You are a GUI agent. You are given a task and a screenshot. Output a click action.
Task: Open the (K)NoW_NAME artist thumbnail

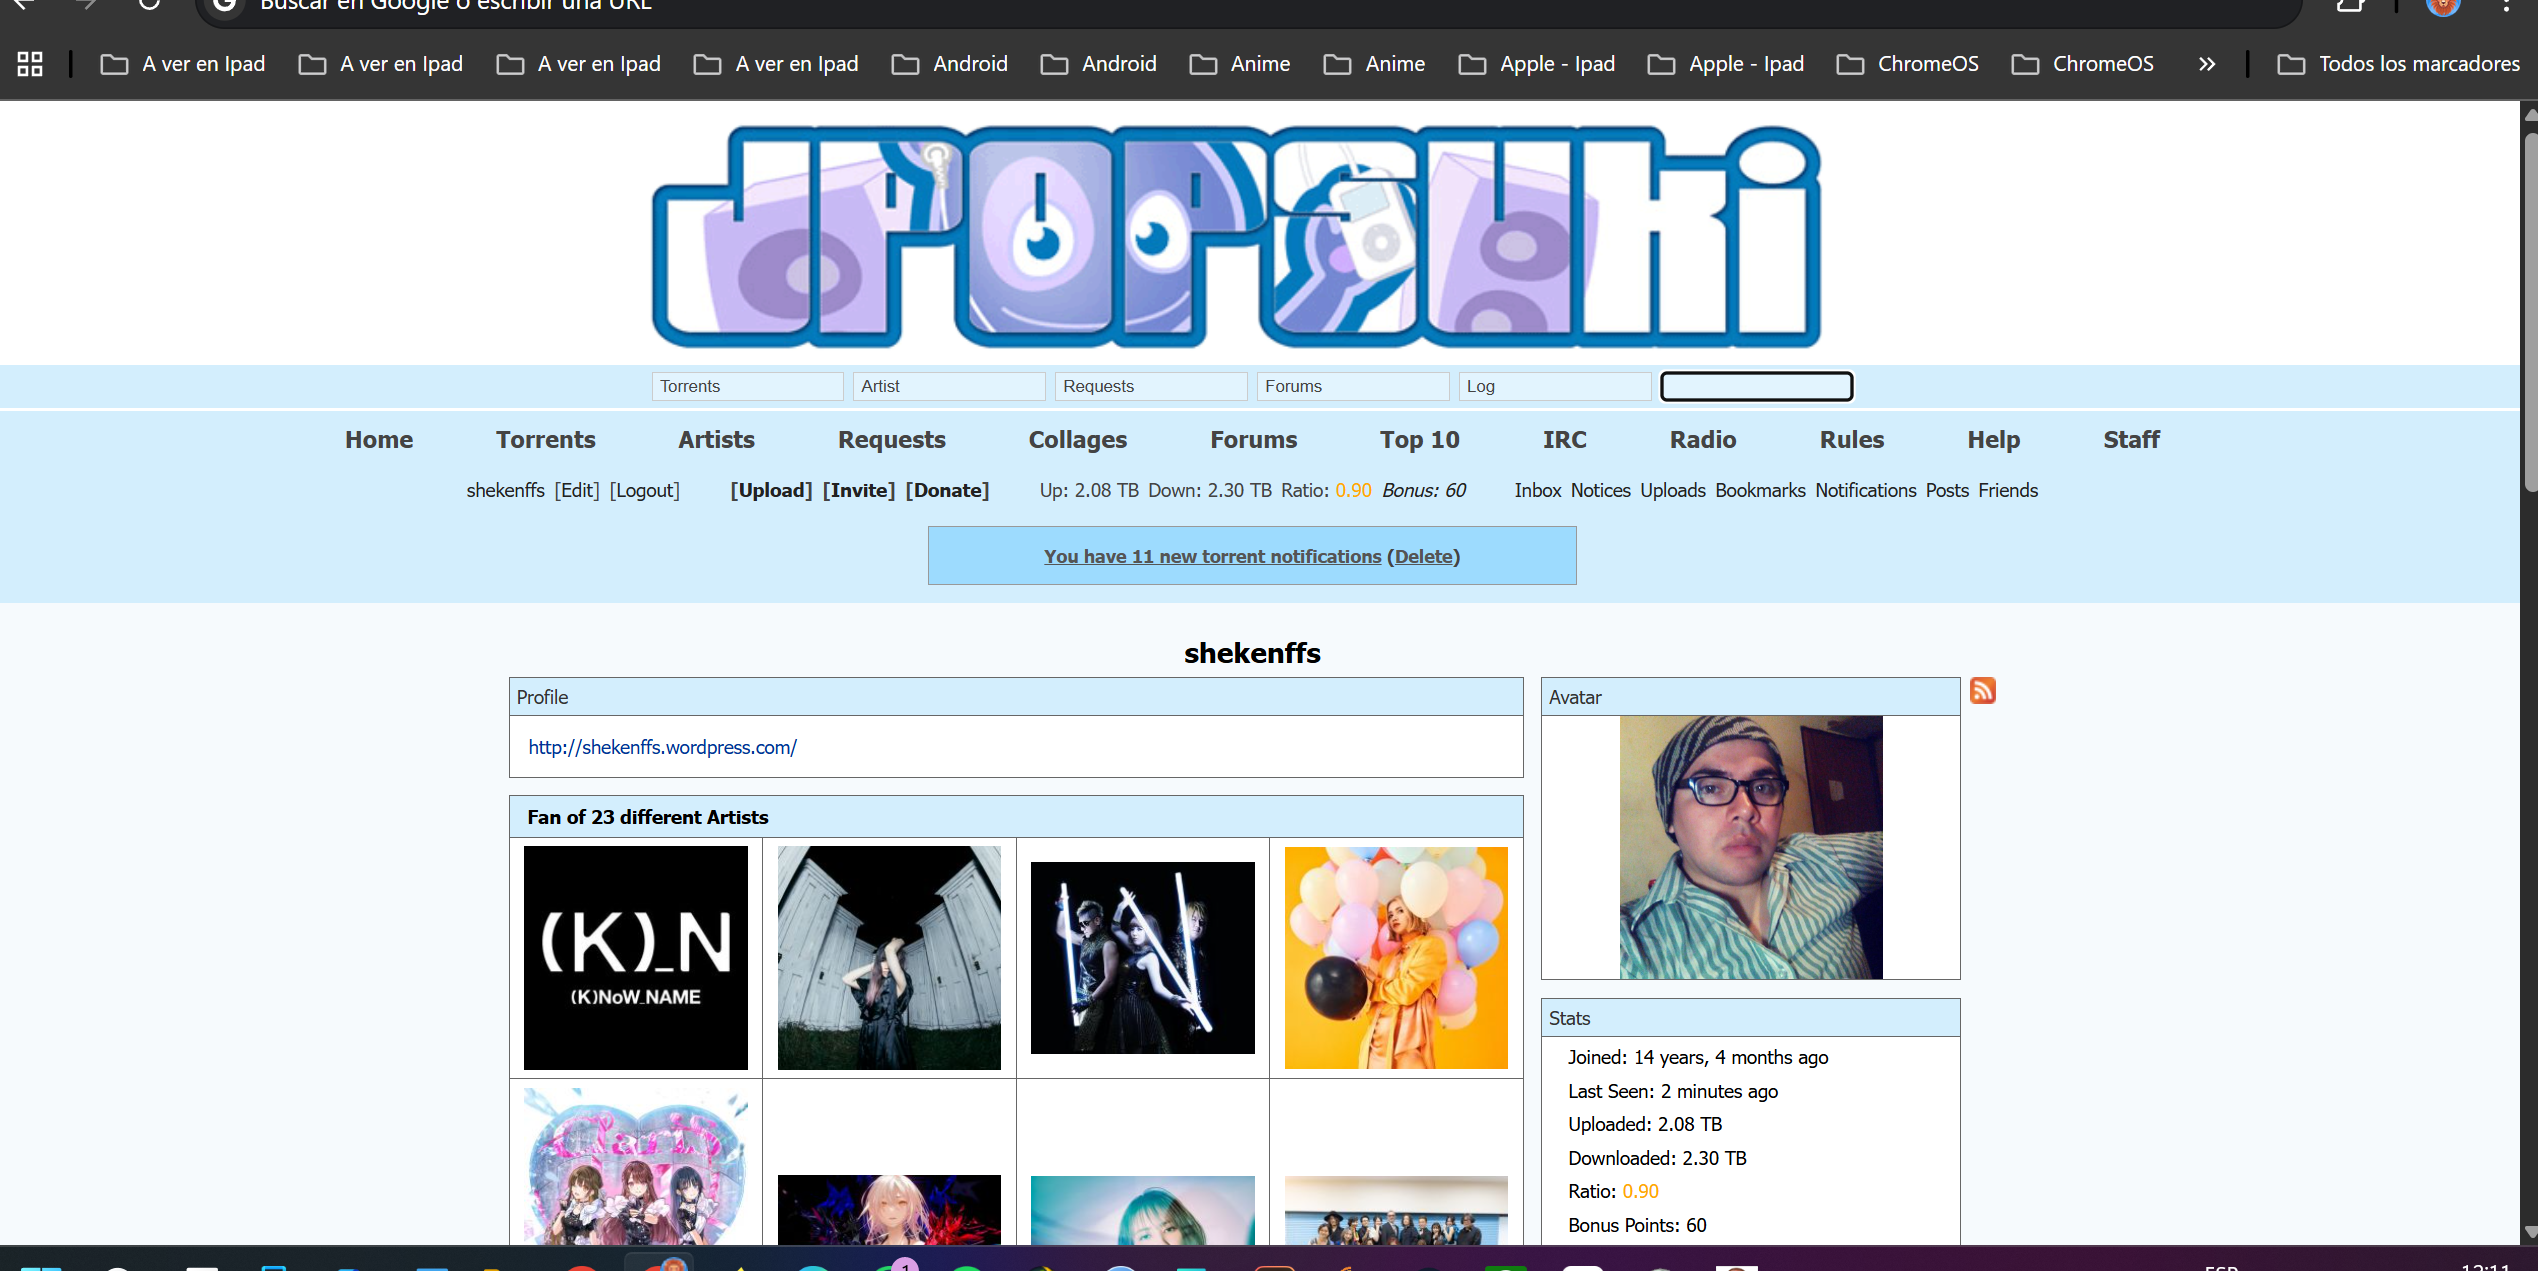pyautogui.click(x=635, y=957)
